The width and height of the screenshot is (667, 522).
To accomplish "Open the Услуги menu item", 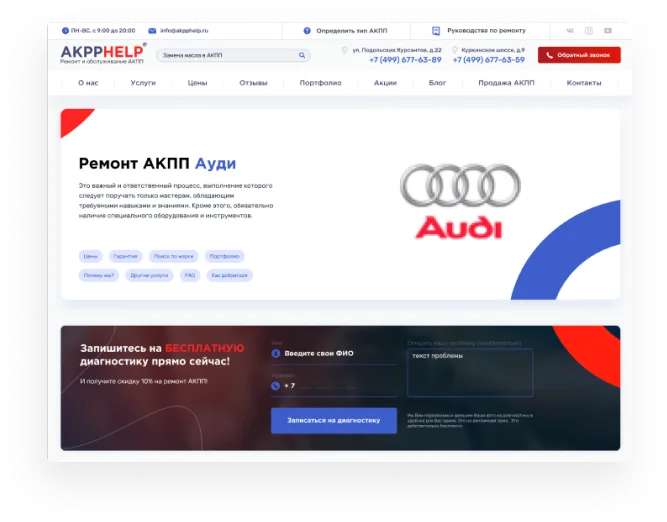I will point(143,83).
